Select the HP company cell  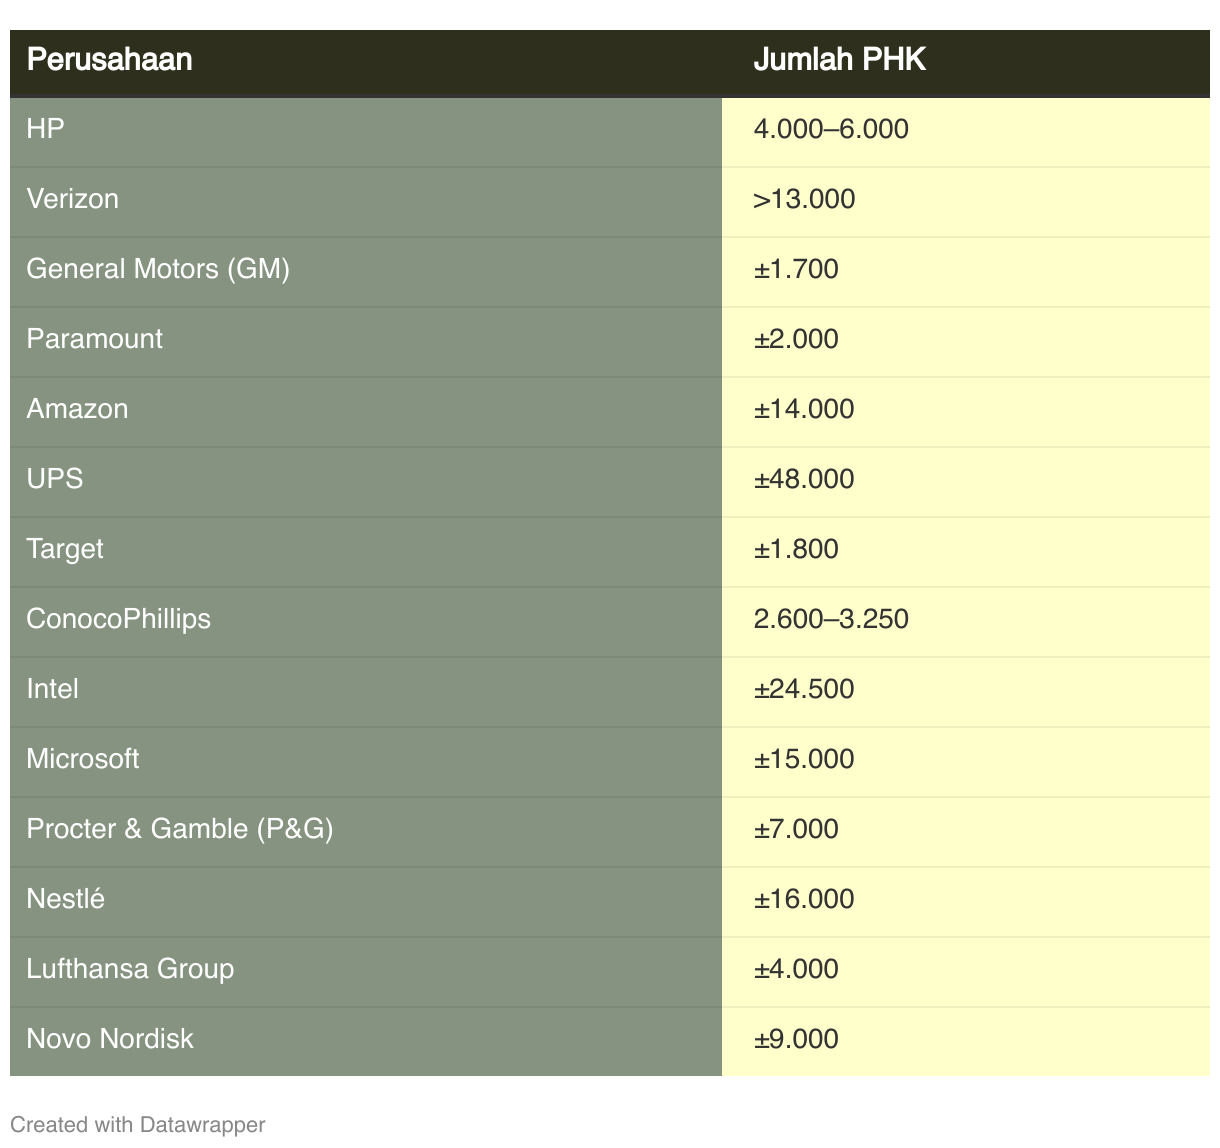(46, 129)
